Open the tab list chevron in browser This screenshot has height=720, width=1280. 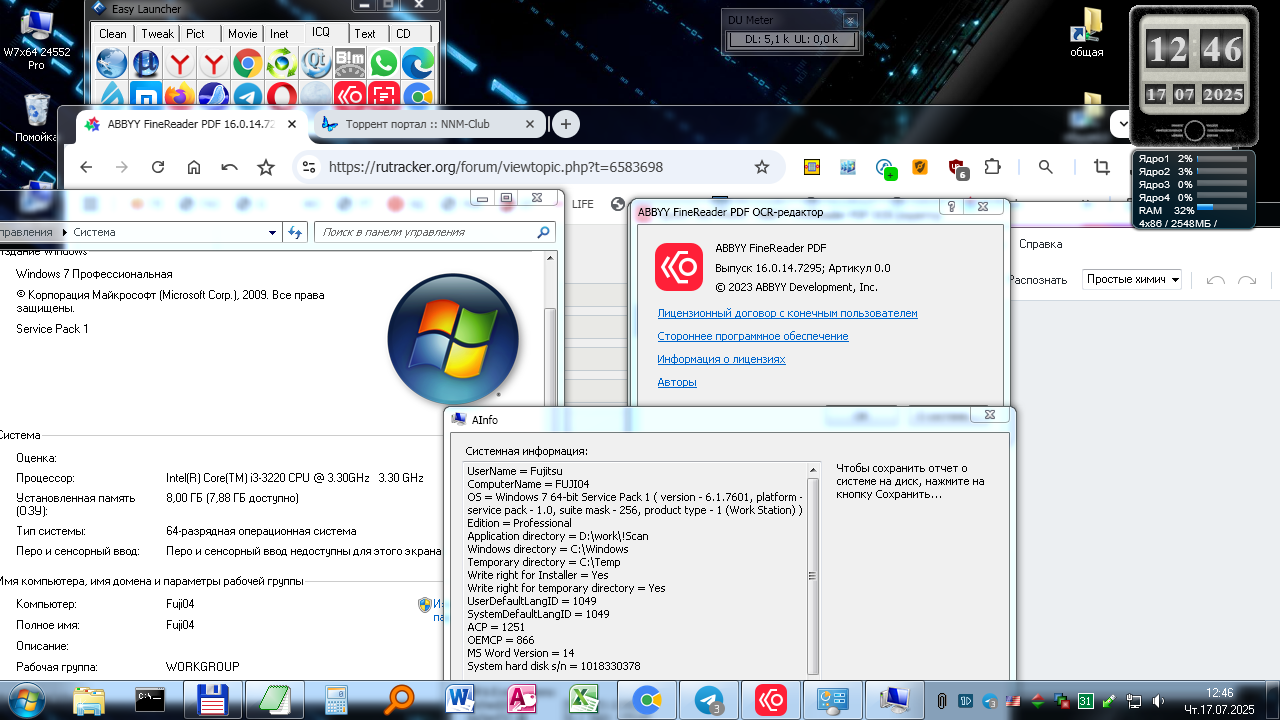click(1120, 124)
